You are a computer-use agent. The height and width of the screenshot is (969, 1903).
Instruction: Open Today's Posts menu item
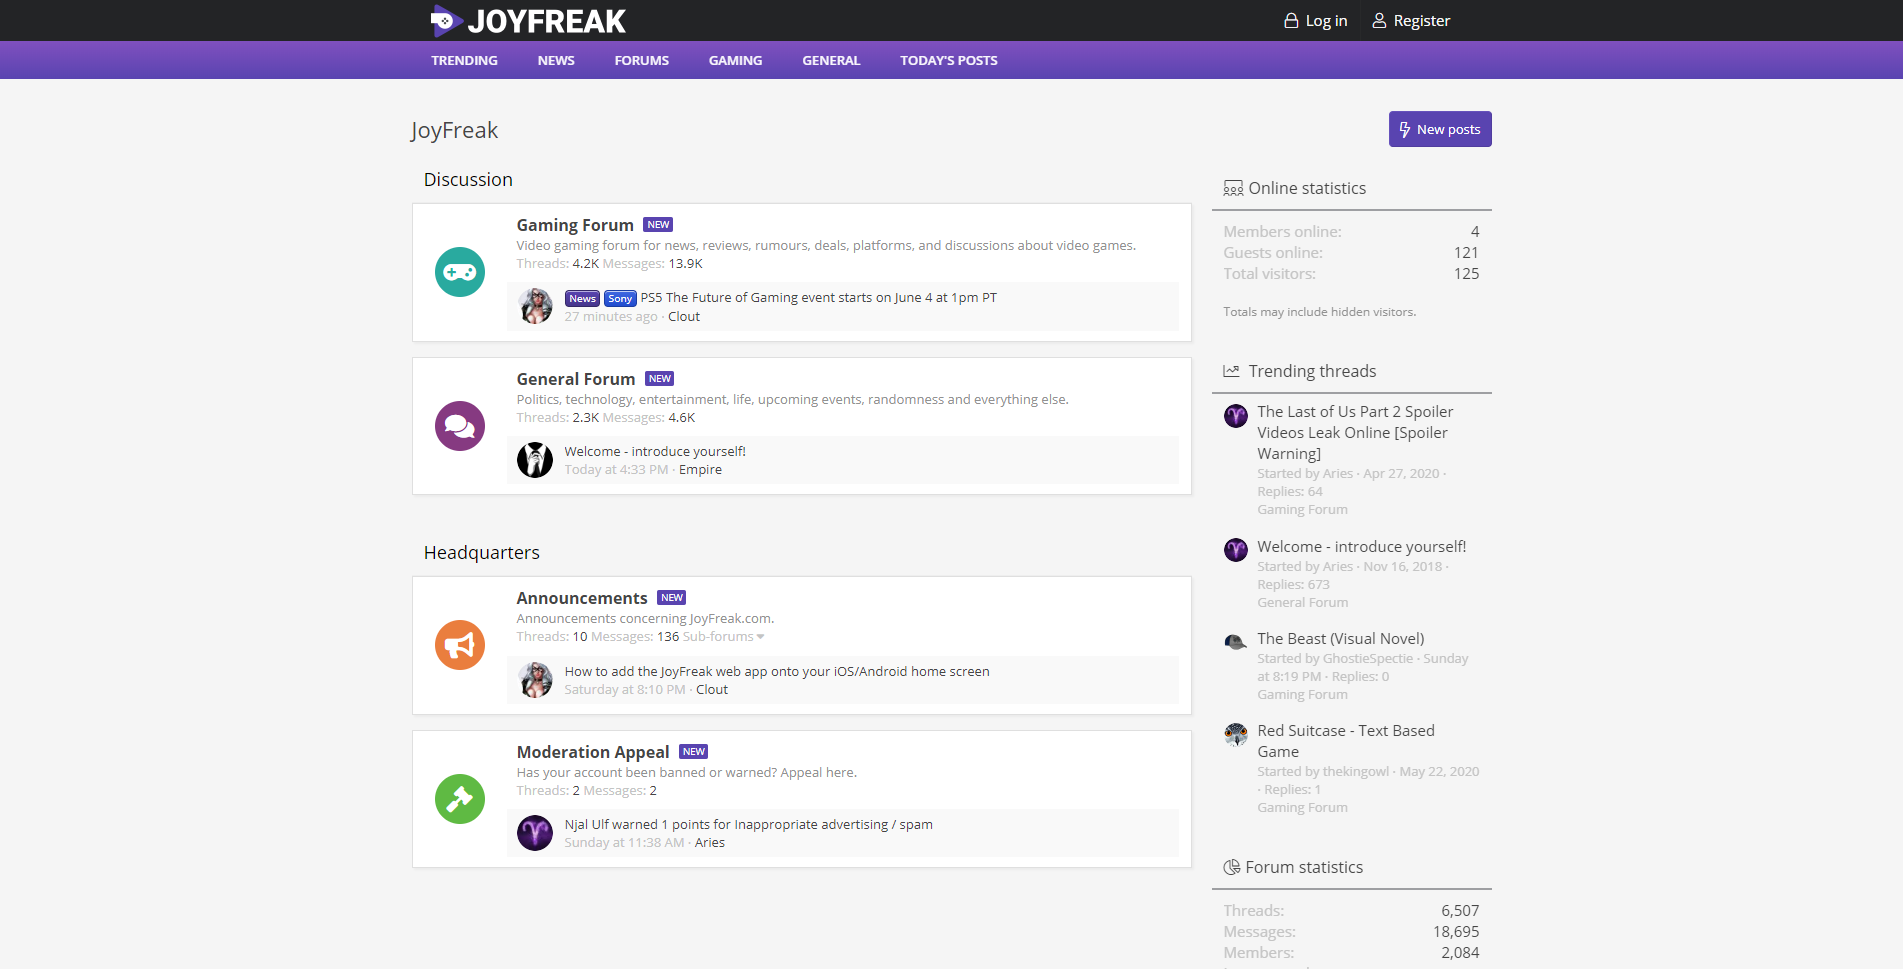[949, 60]
